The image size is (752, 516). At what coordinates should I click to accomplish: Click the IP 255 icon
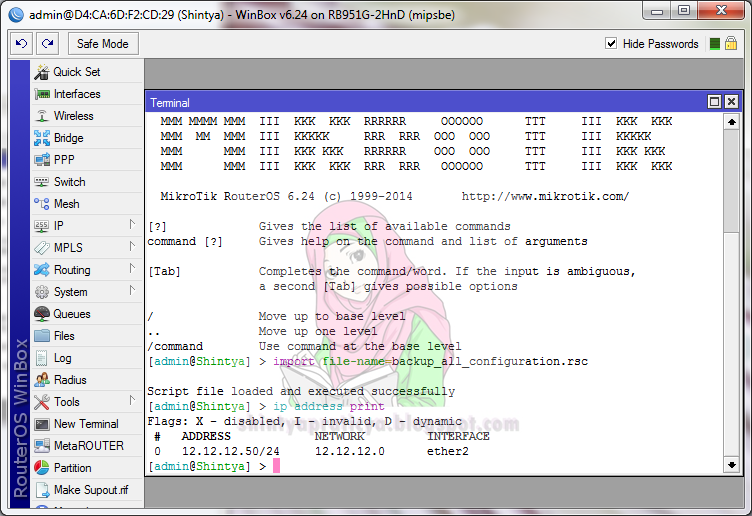42,226
